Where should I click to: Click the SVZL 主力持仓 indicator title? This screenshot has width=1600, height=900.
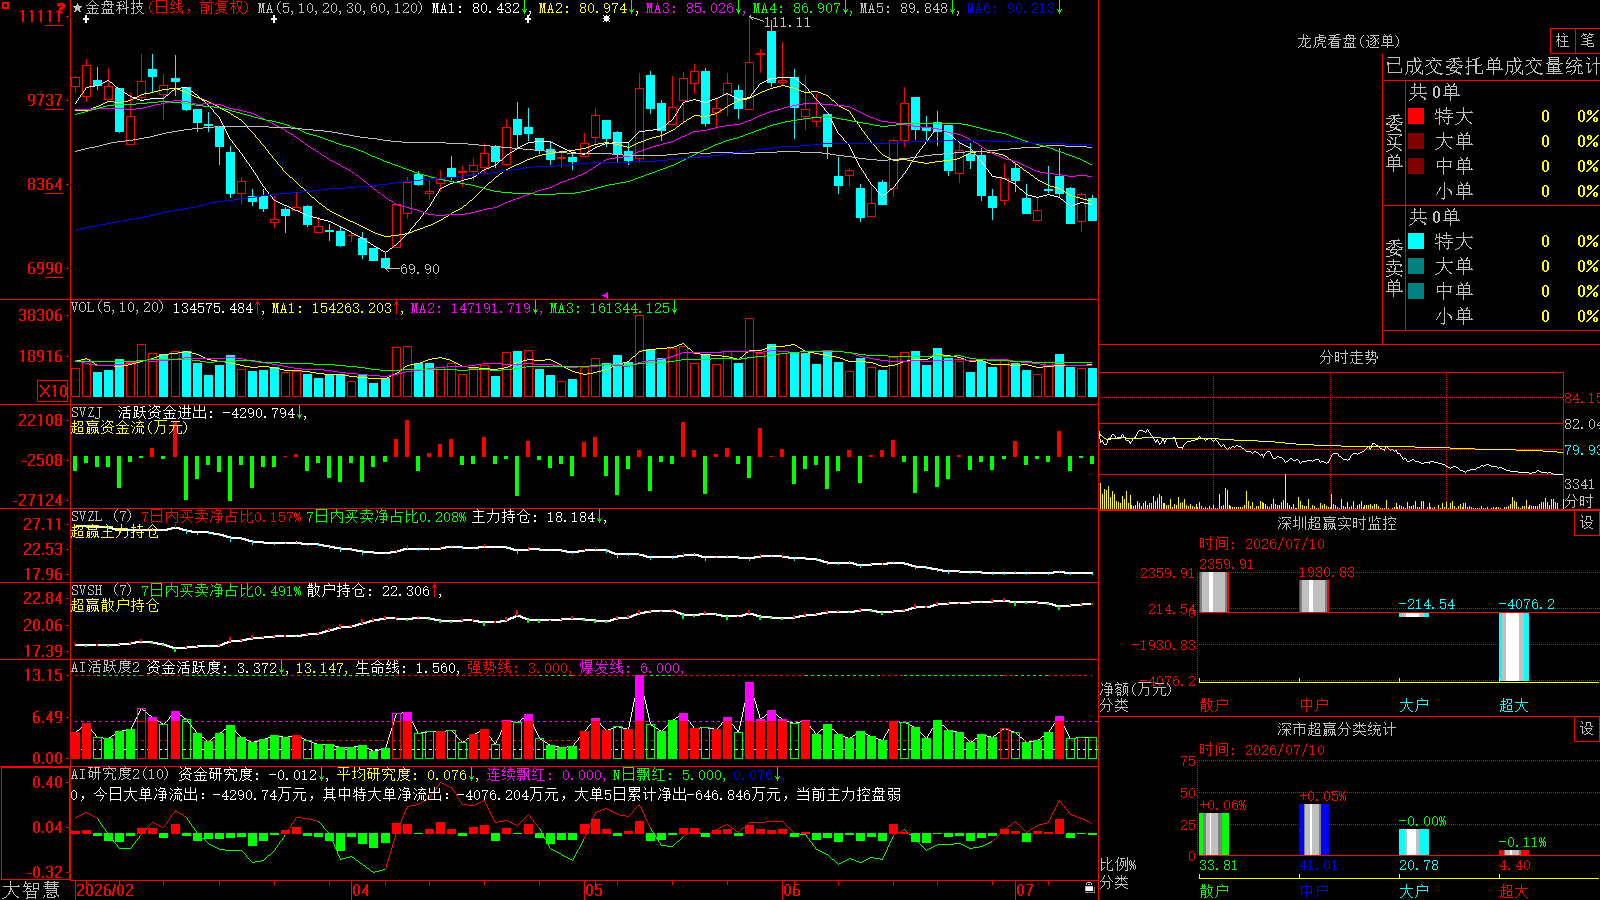pyautogui.click(x=101, y=516)
